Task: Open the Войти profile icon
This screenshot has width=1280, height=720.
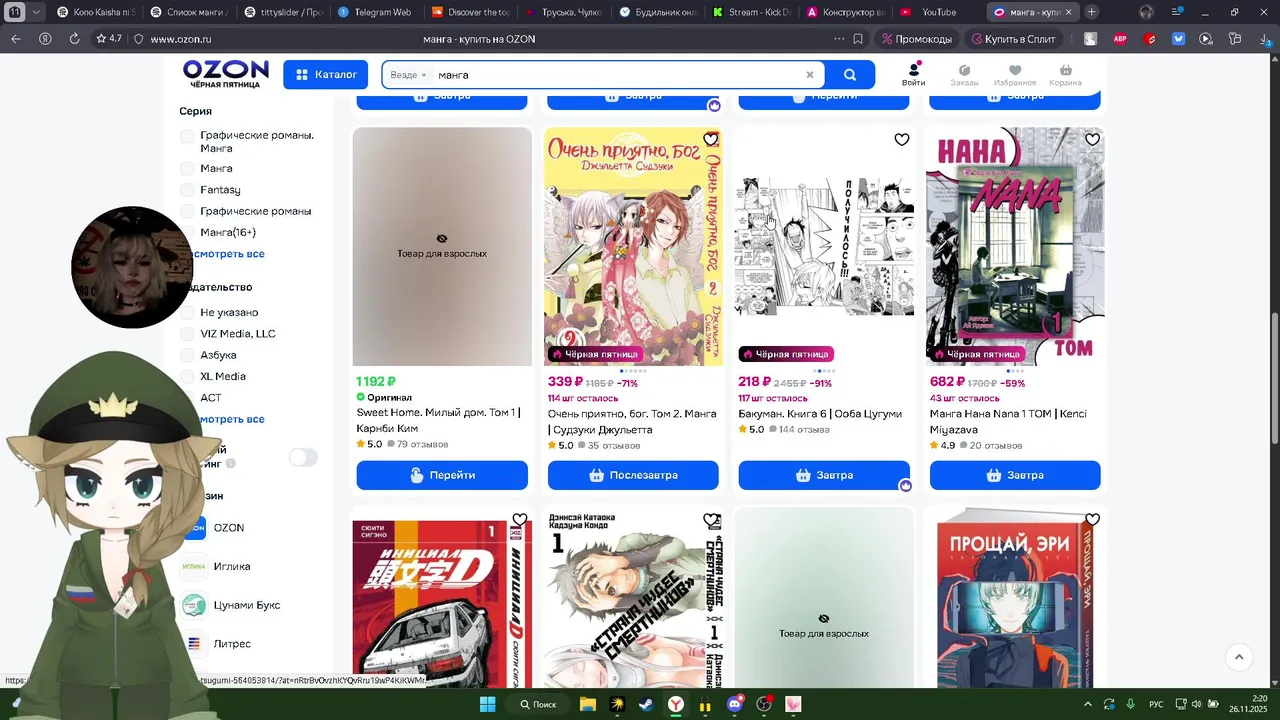Action: pos(913,75)
